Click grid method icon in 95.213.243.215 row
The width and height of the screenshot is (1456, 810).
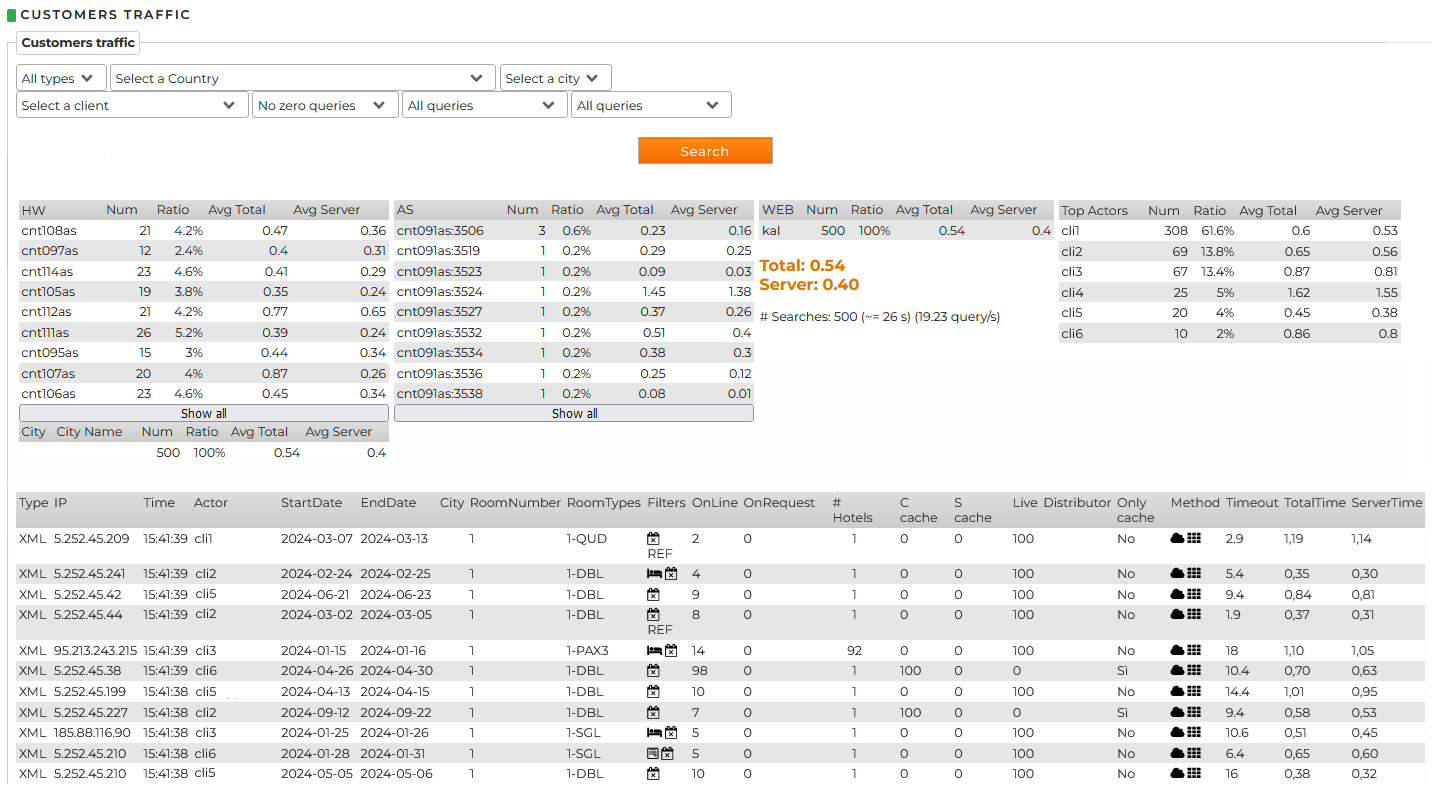coord(1194,650)
